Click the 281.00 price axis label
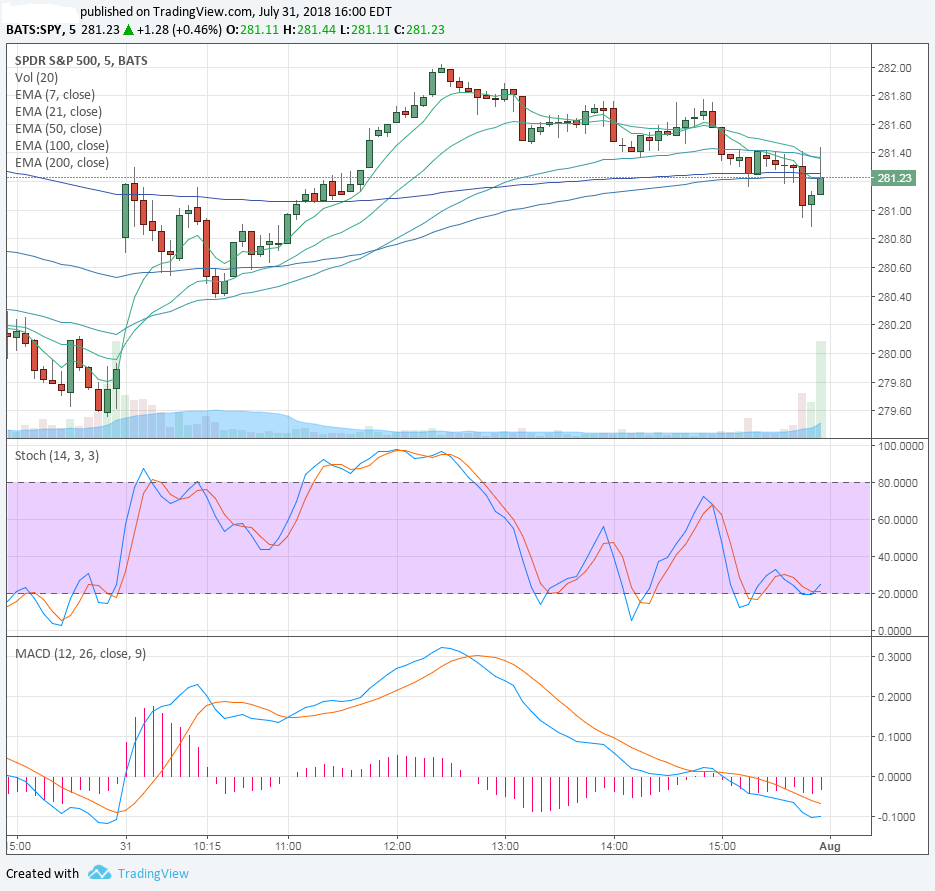This screenshot has height=891, width=935. pyautogui.click(x=894, y=211)
